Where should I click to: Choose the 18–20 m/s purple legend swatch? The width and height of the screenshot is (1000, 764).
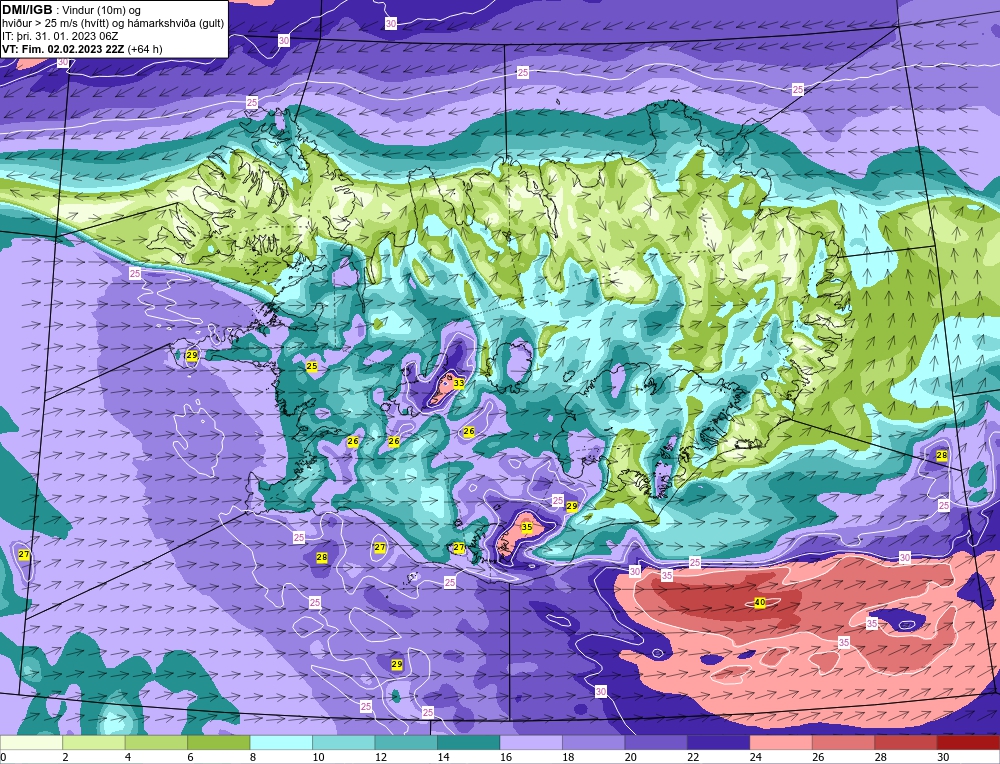tap(594, 742)
